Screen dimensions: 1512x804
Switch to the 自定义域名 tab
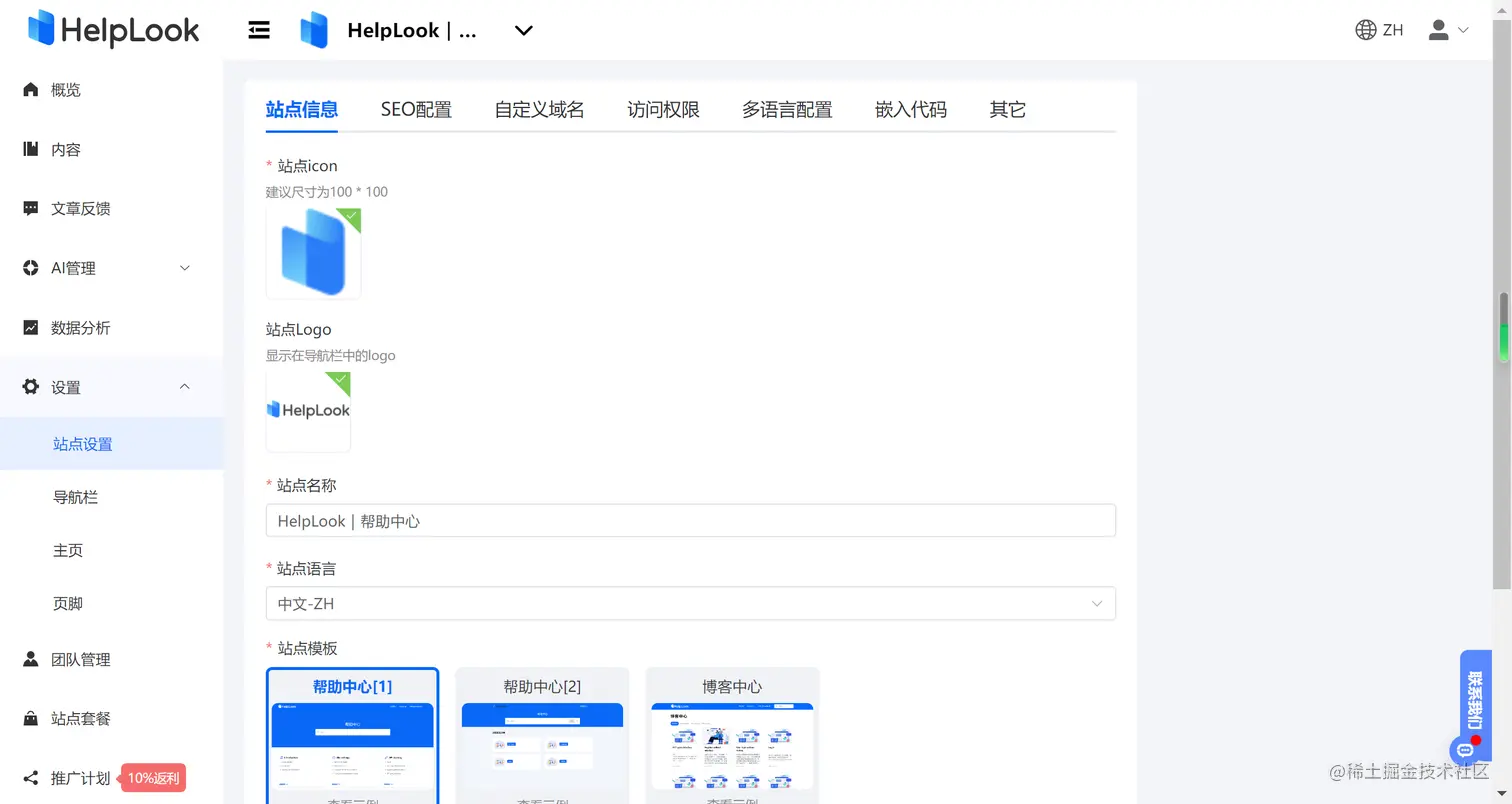pos(540,110)
